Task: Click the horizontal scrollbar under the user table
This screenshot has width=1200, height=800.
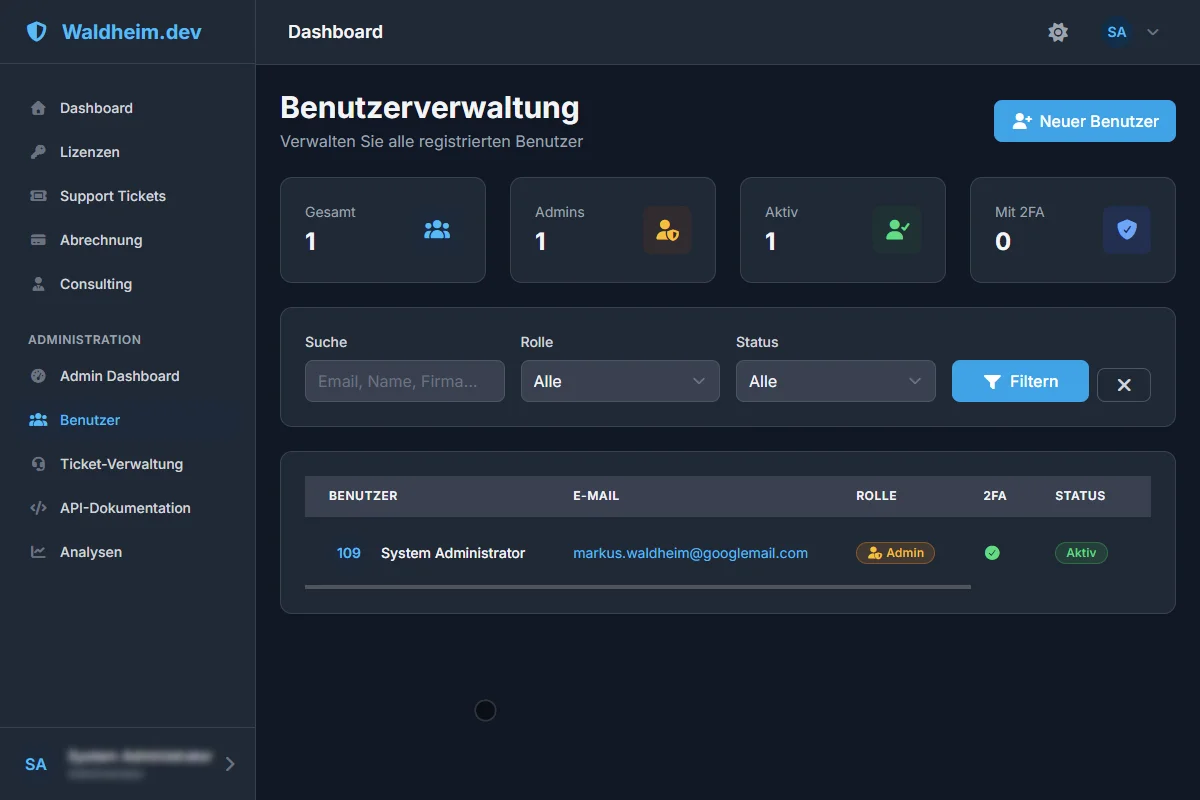Action: (637, 587)
